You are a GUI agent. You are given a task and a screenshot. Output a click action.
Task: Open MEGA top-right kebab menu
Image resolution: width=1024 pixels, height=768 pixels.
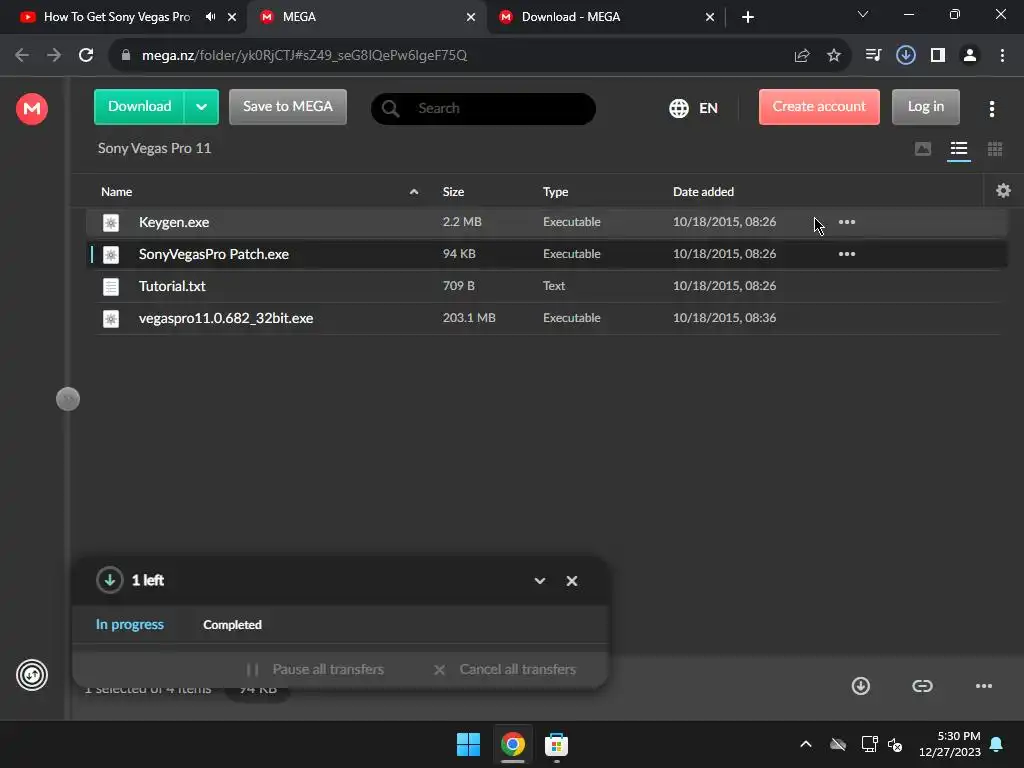click(x=991, y=109)
